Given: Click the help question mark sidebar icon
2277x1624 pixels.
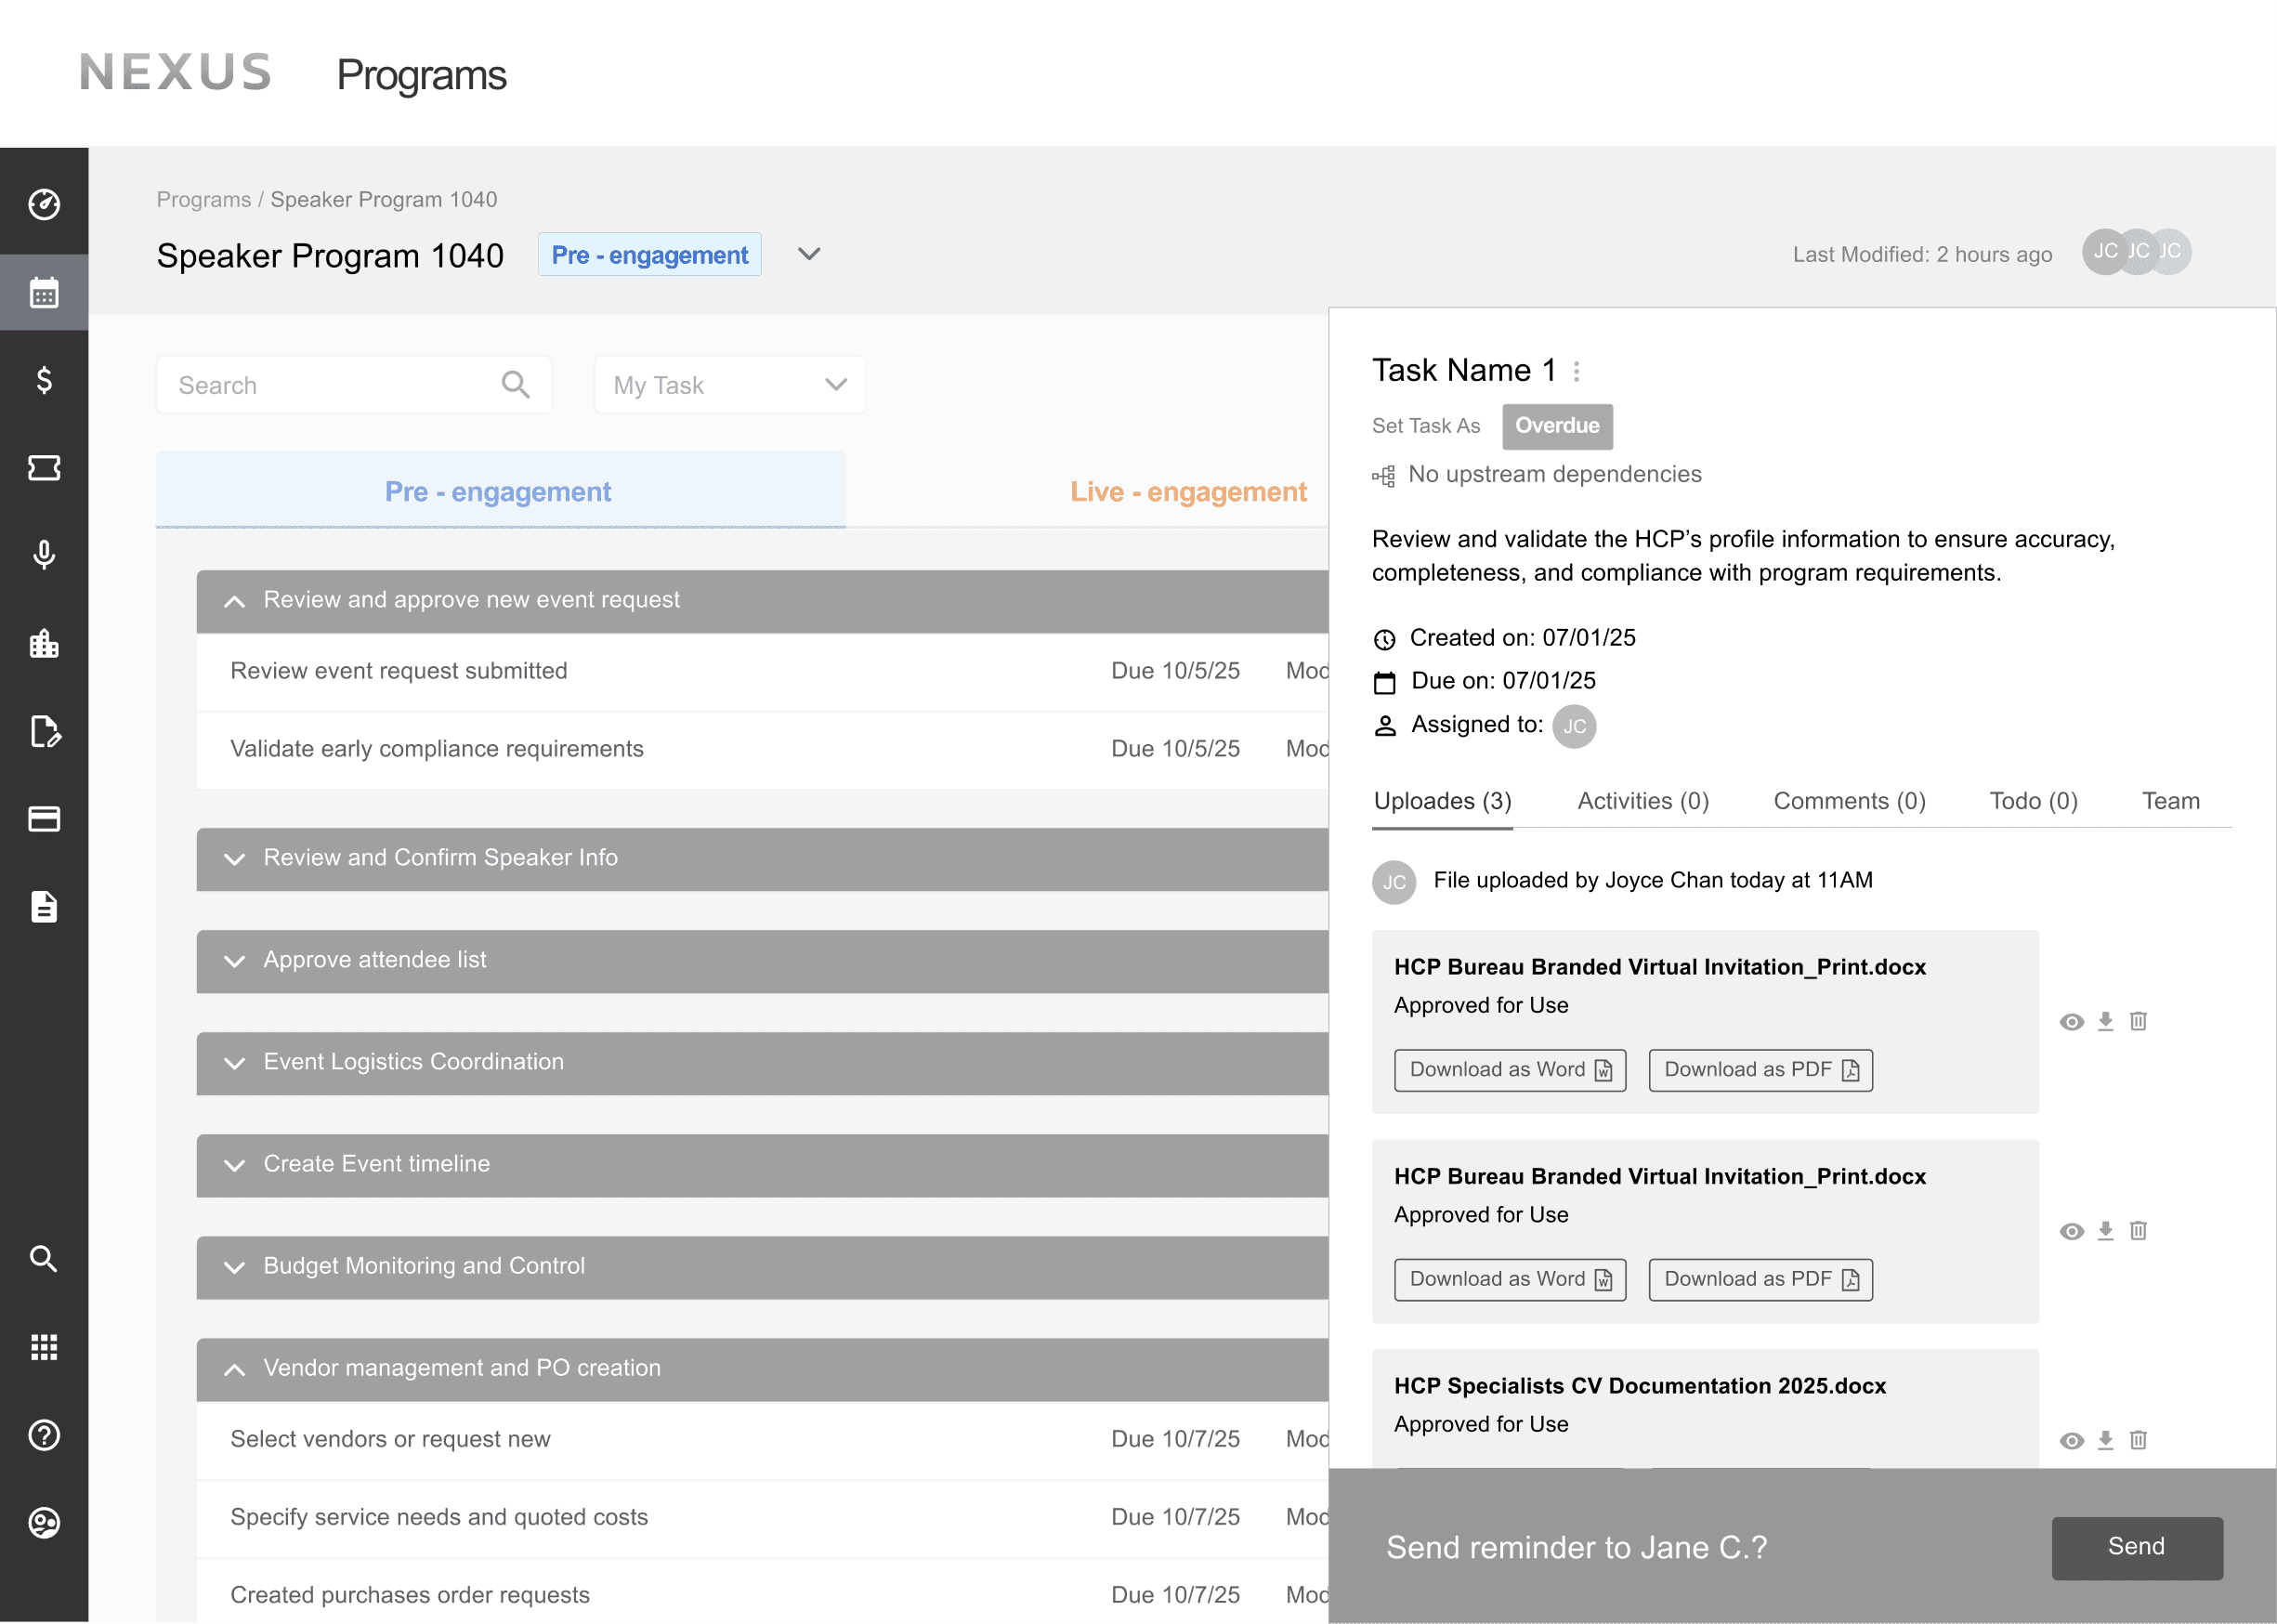Looking at the screenshot, I should pyautogui.click(x=44, y=1435).
